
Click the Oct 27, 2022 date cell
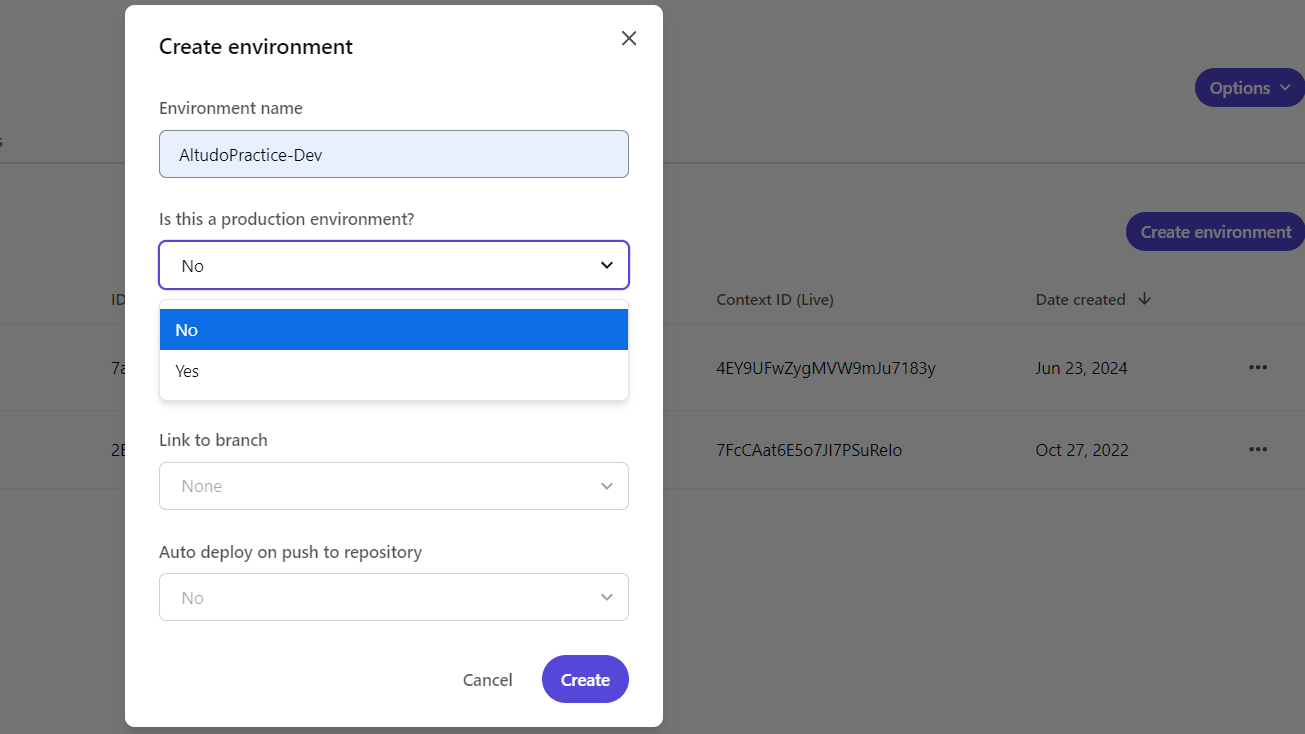coord(1082,450)
